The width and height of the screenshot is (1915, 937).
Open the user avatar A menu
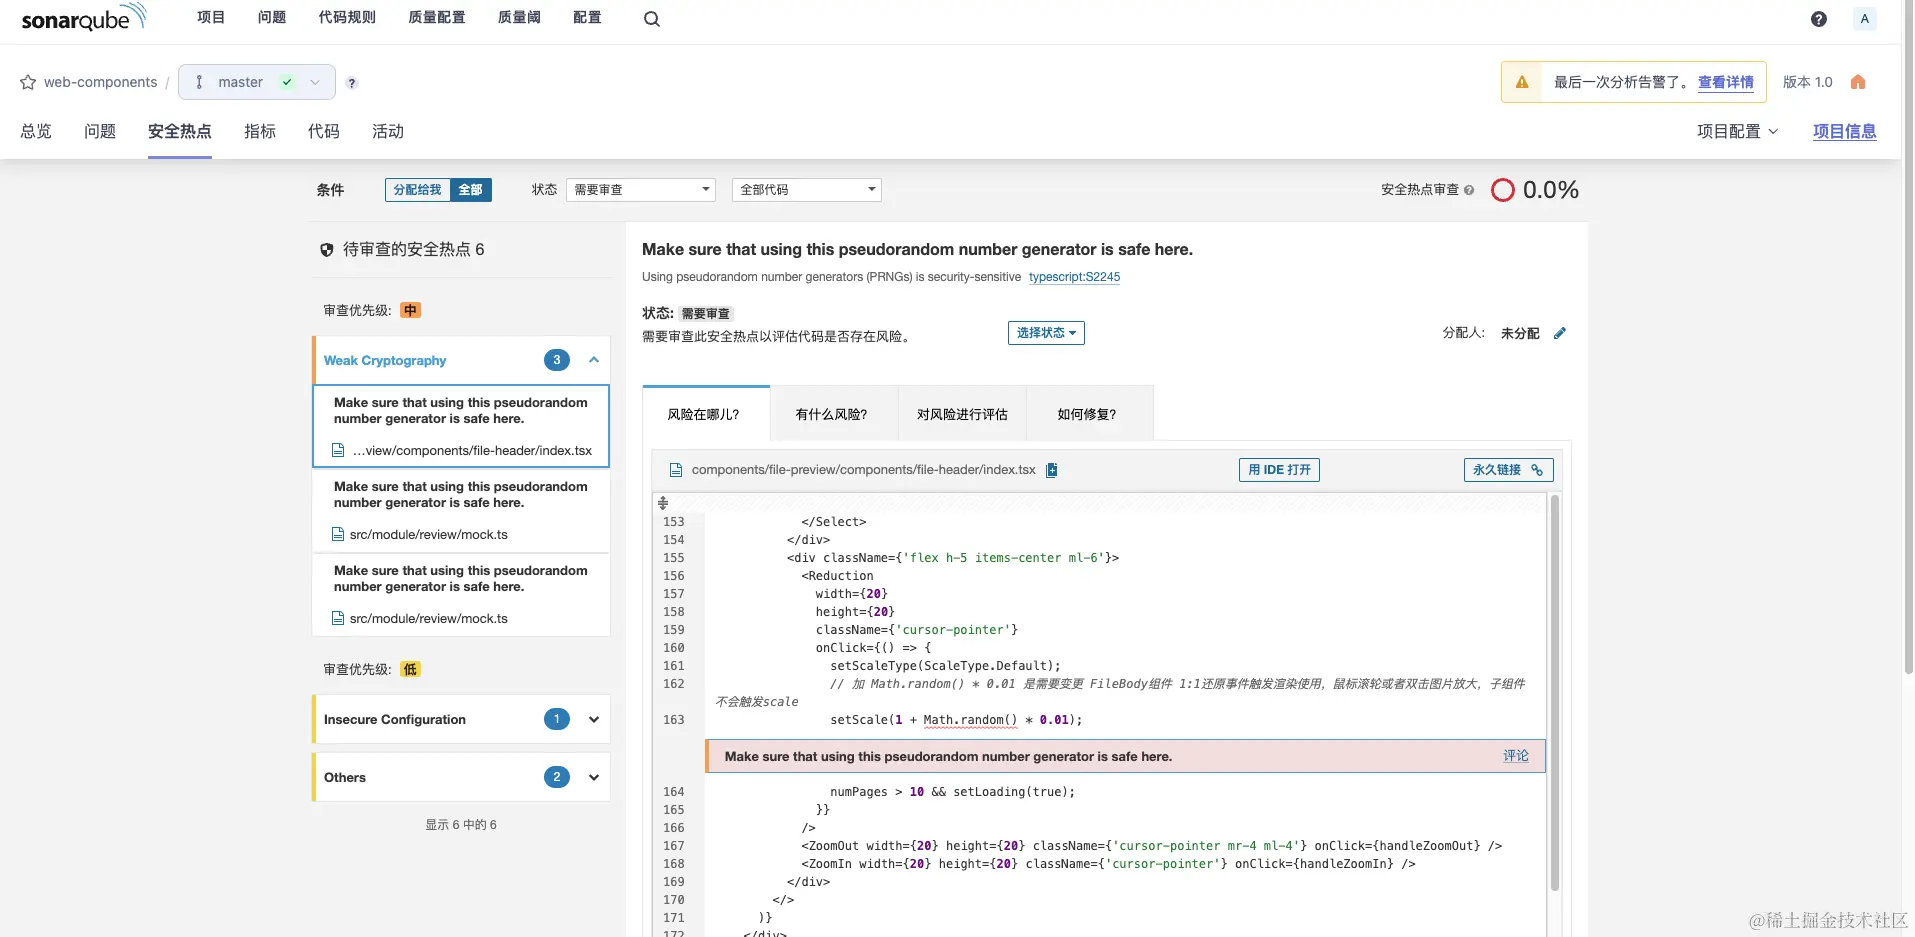(x=1864, y=19)
